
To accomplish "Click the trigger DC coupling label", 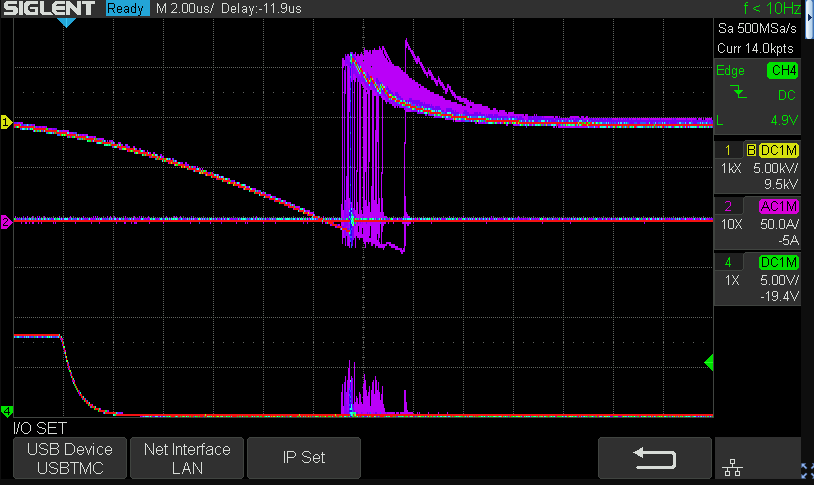I will click(x=786, y=95).
